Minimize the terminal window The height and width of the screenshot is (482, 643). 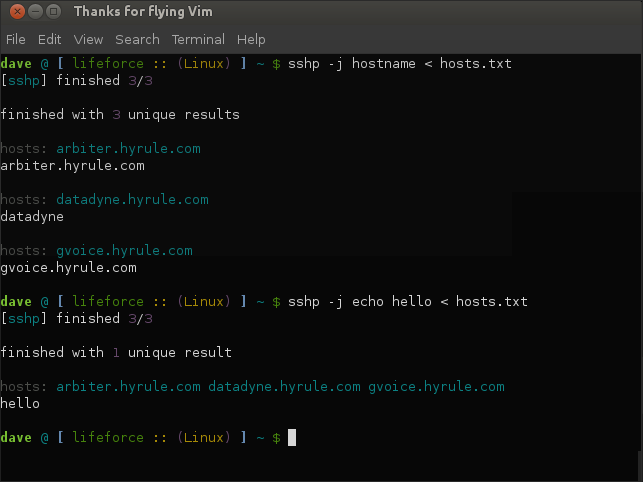tap(36, 11)
